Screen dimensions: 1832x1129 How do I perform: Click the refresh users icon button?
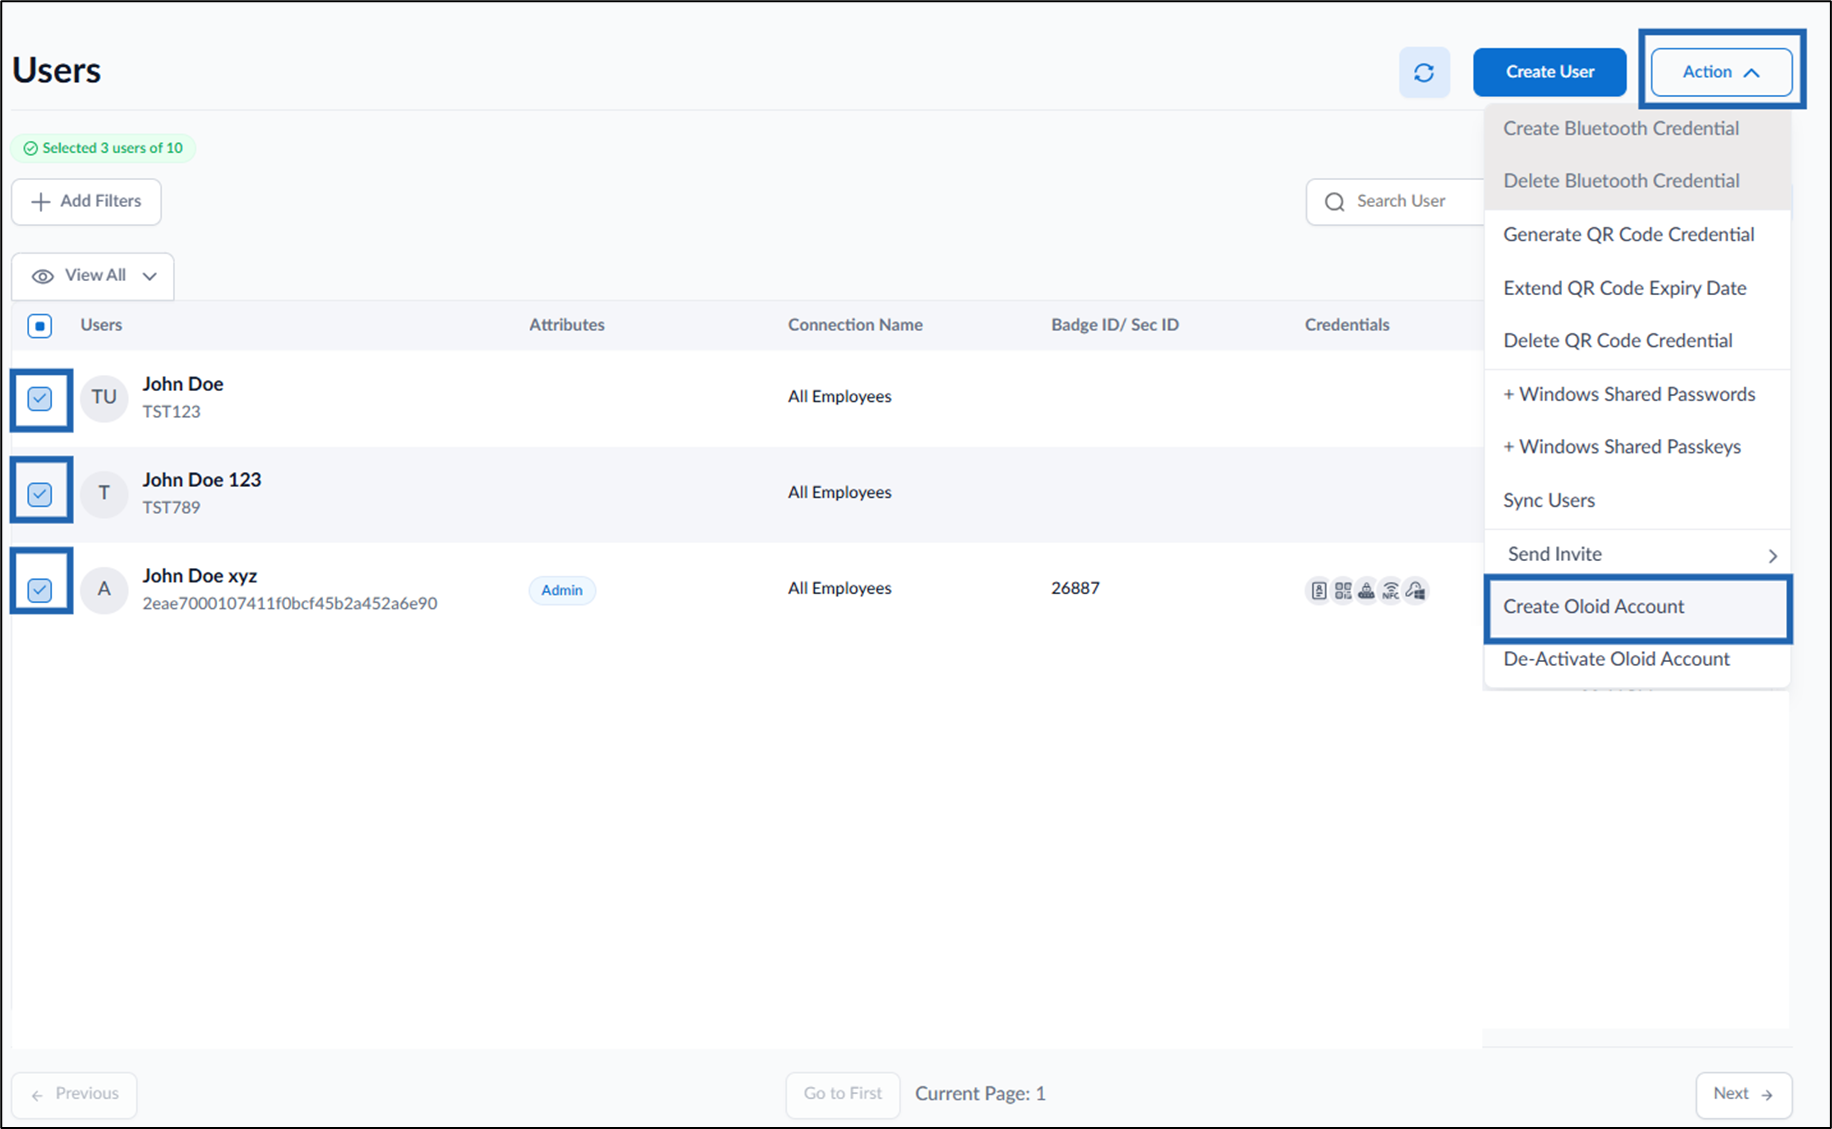coord(1424,72)
